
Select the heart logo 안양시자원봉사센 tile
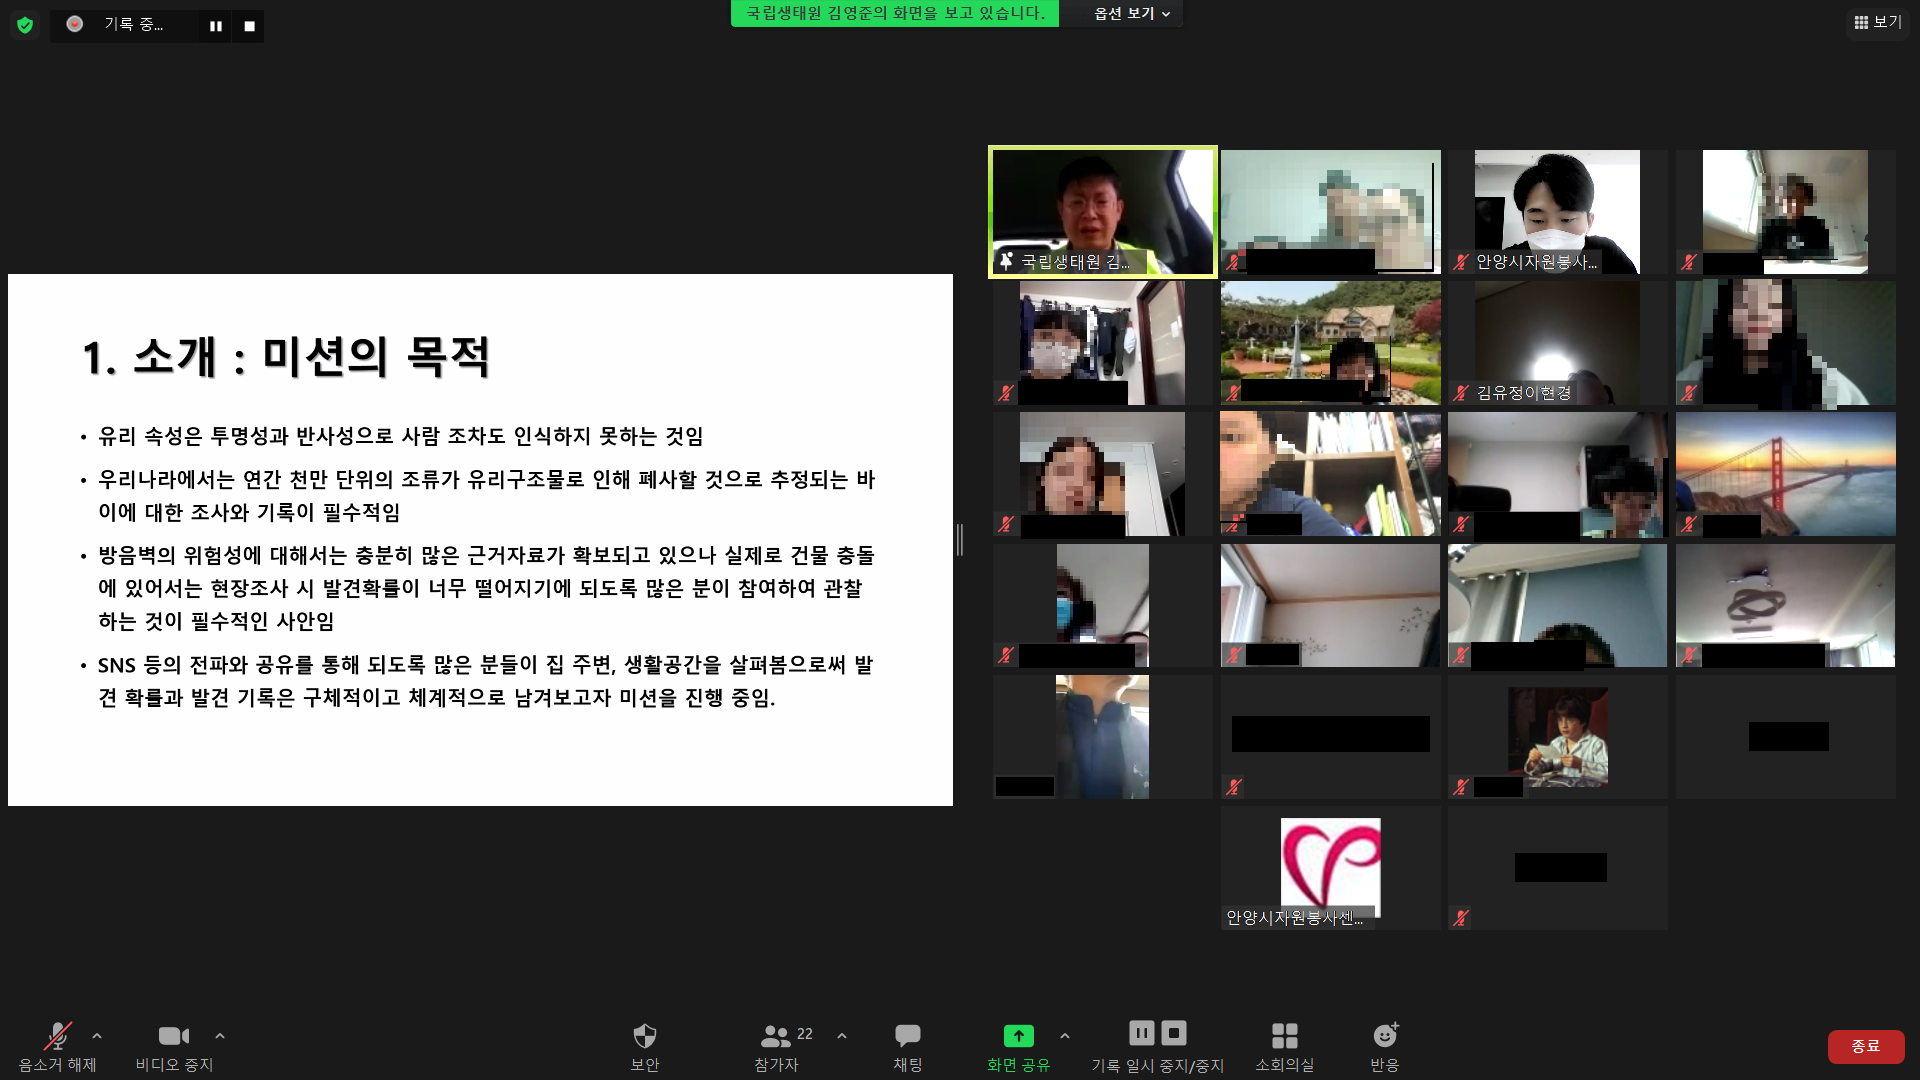pos(1331,868)
